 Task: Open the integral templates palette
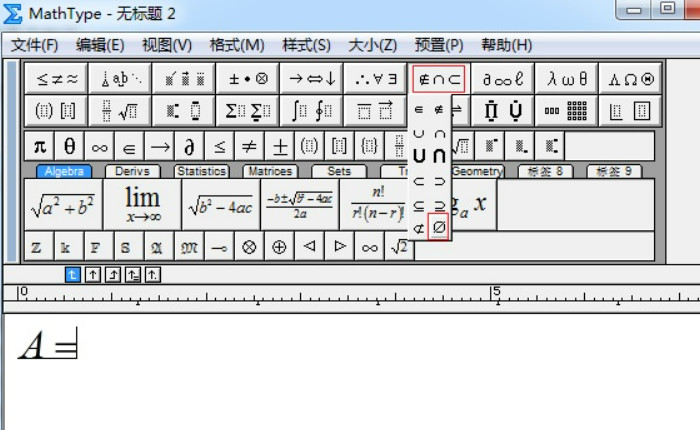coord(312,110)
